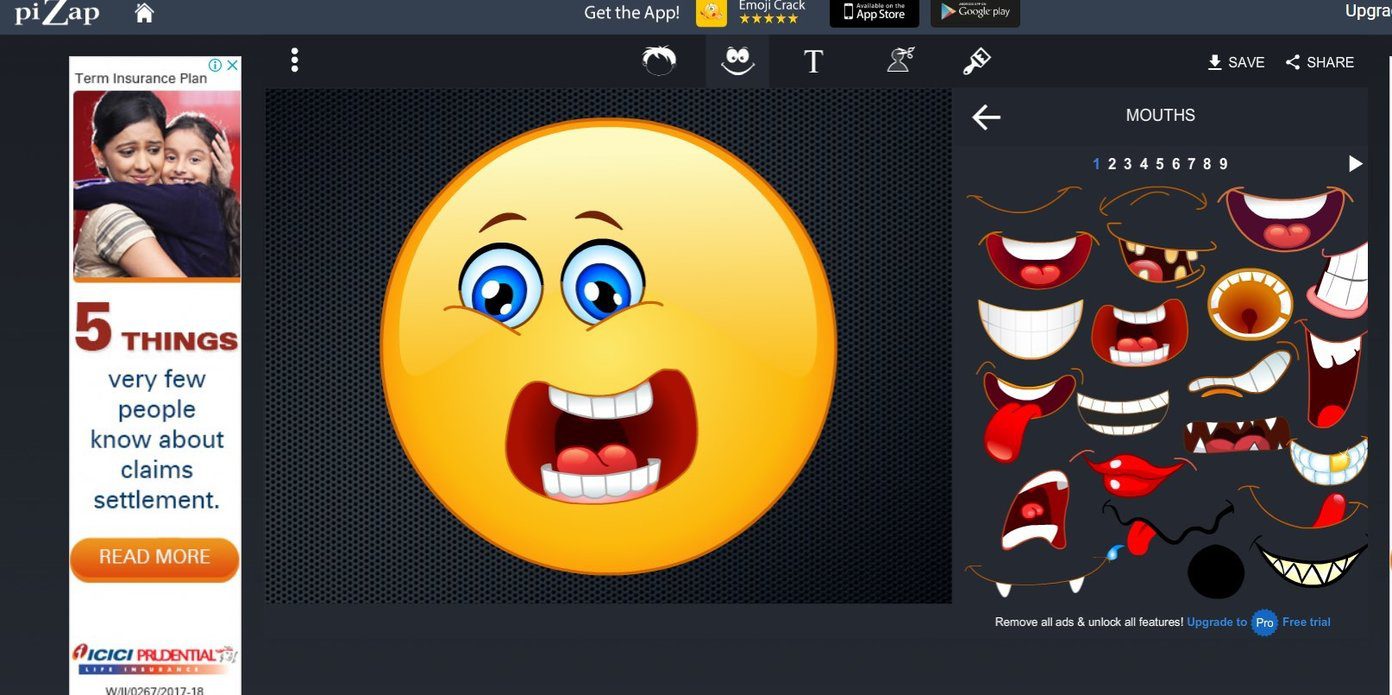This screenshot has width=1392, height=695.
Task: Select the smiley face parts tool
Action: click(738, 62)
